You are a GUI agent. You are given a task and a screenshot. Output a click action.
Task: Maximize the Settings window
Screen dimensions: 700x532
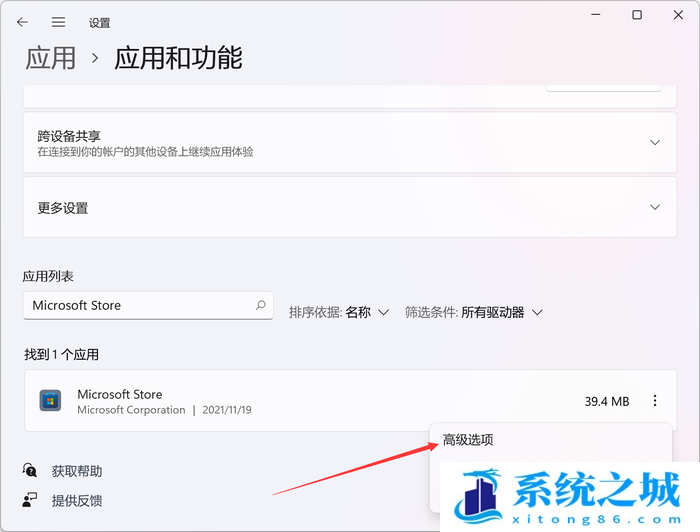(x=637, y=15)
